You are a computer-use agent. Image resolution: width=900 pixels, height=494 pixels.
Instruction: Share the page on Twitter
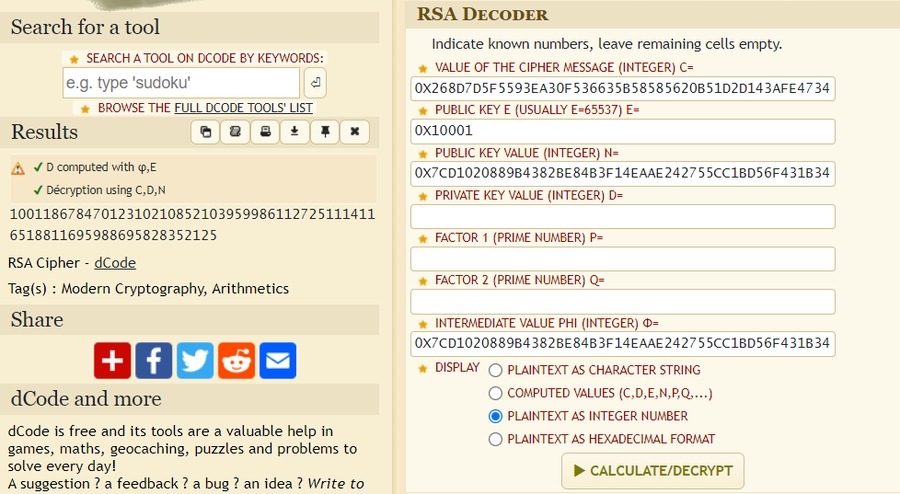(x=195, y=360)
